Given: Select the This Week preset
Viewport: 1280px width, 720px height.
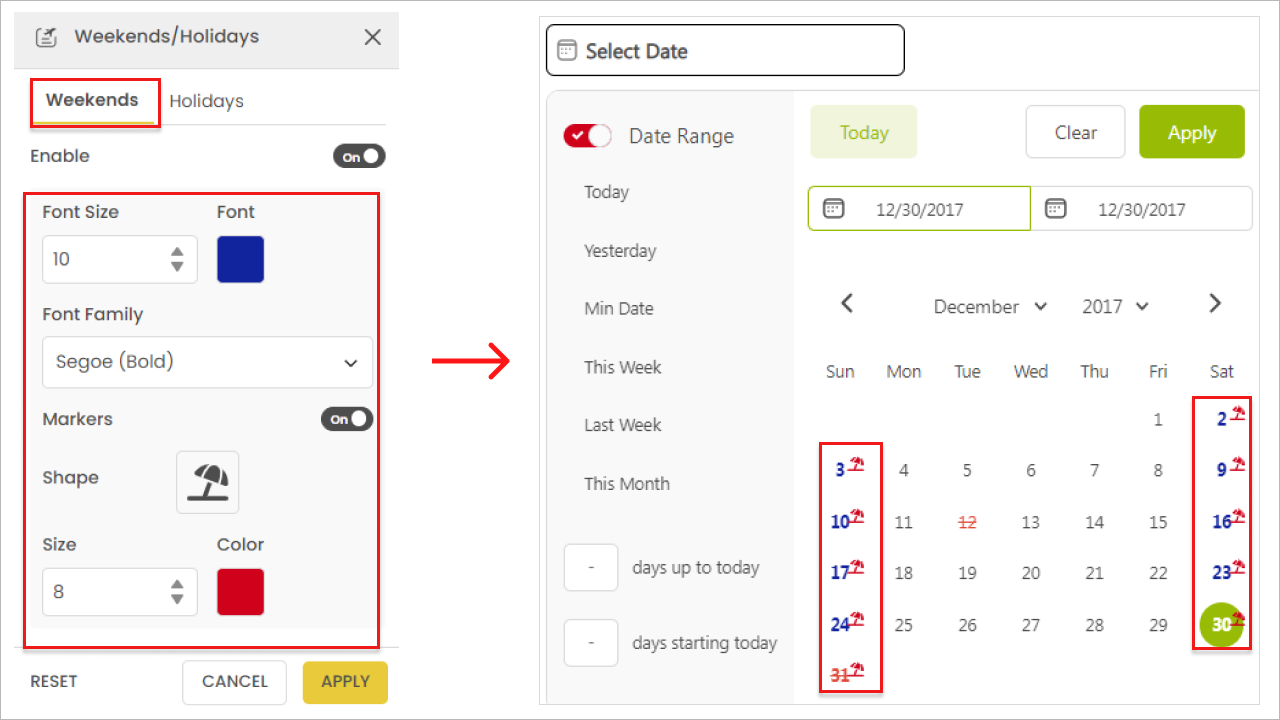Looking at the screenshot, I should tap(622, 367).
